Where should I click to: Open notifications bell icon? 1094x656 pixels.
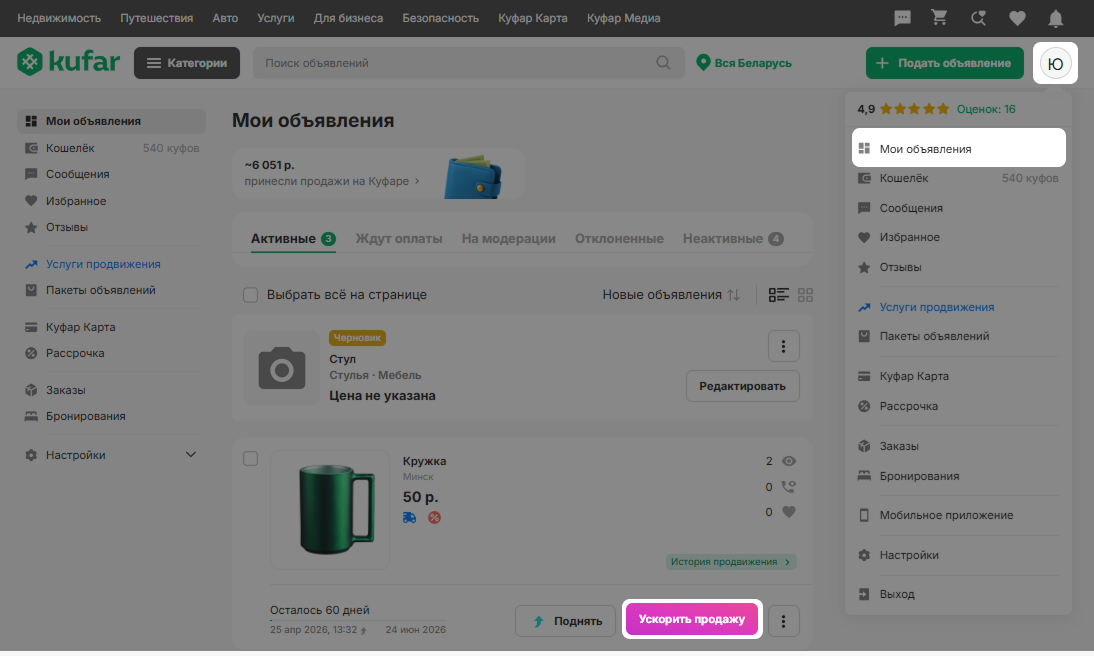click(x=1056, y=18)
